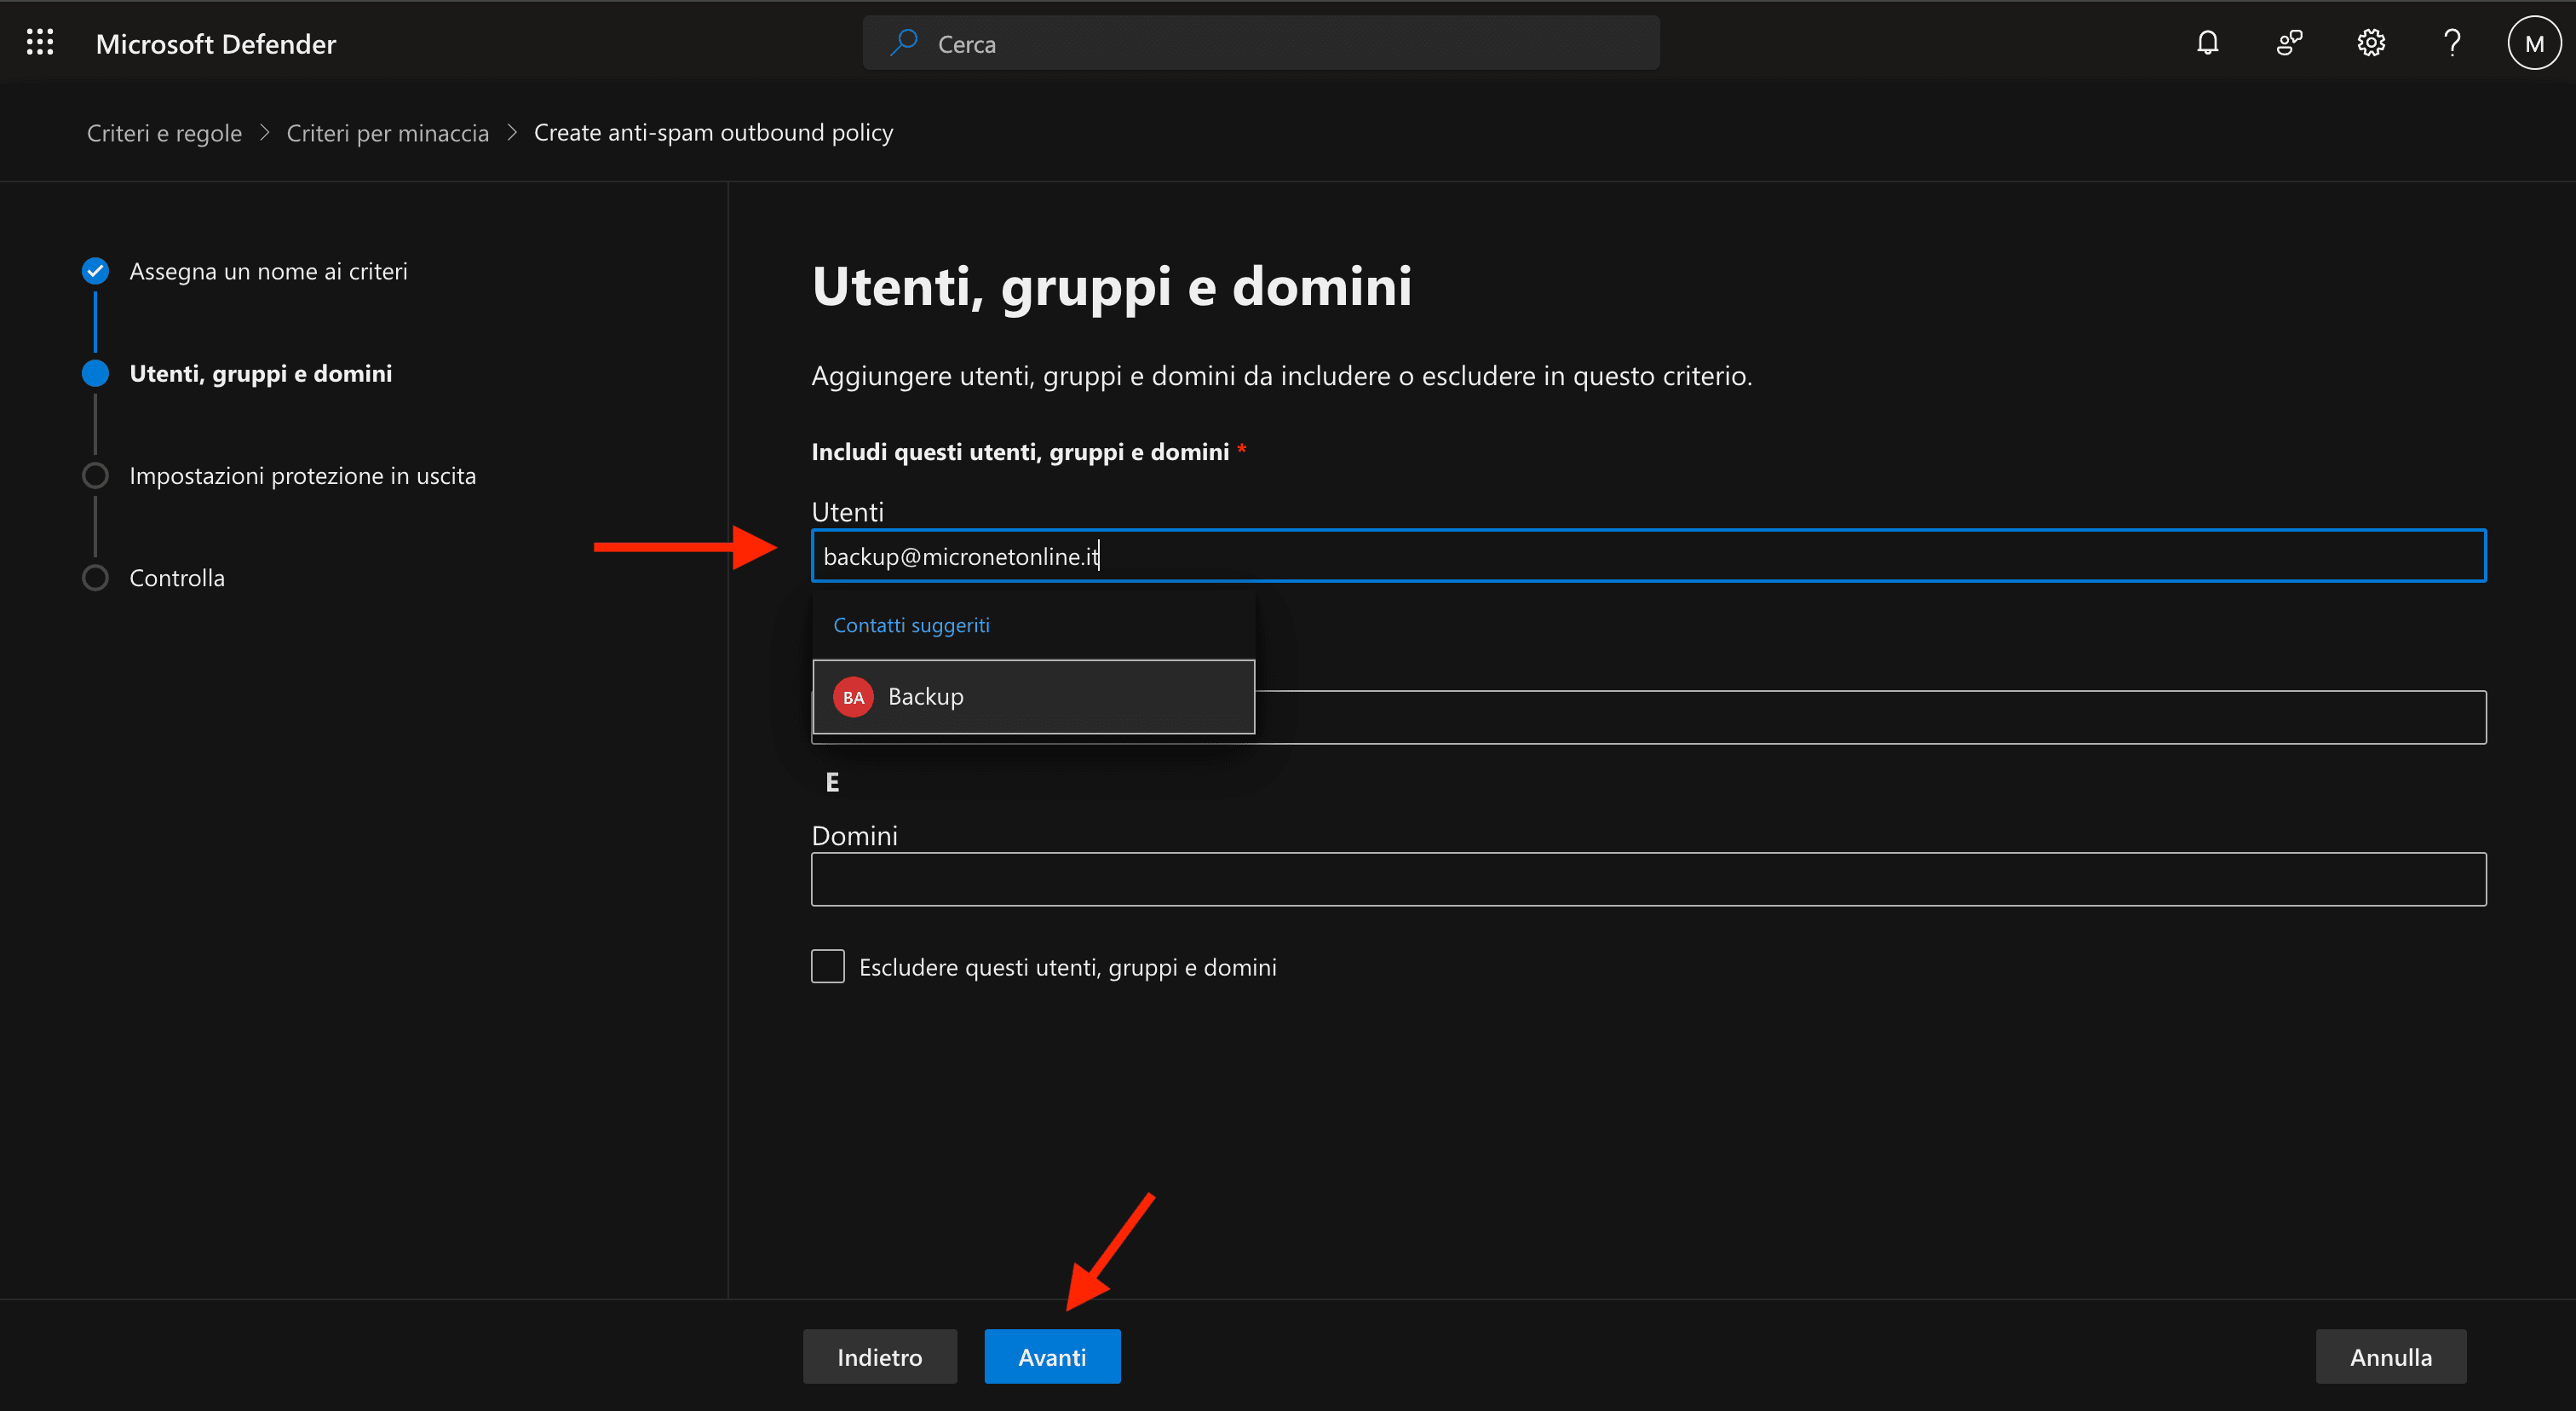Open the notifications bell
This screenshot has height=1411, width=2576.
pos(2207,42)
